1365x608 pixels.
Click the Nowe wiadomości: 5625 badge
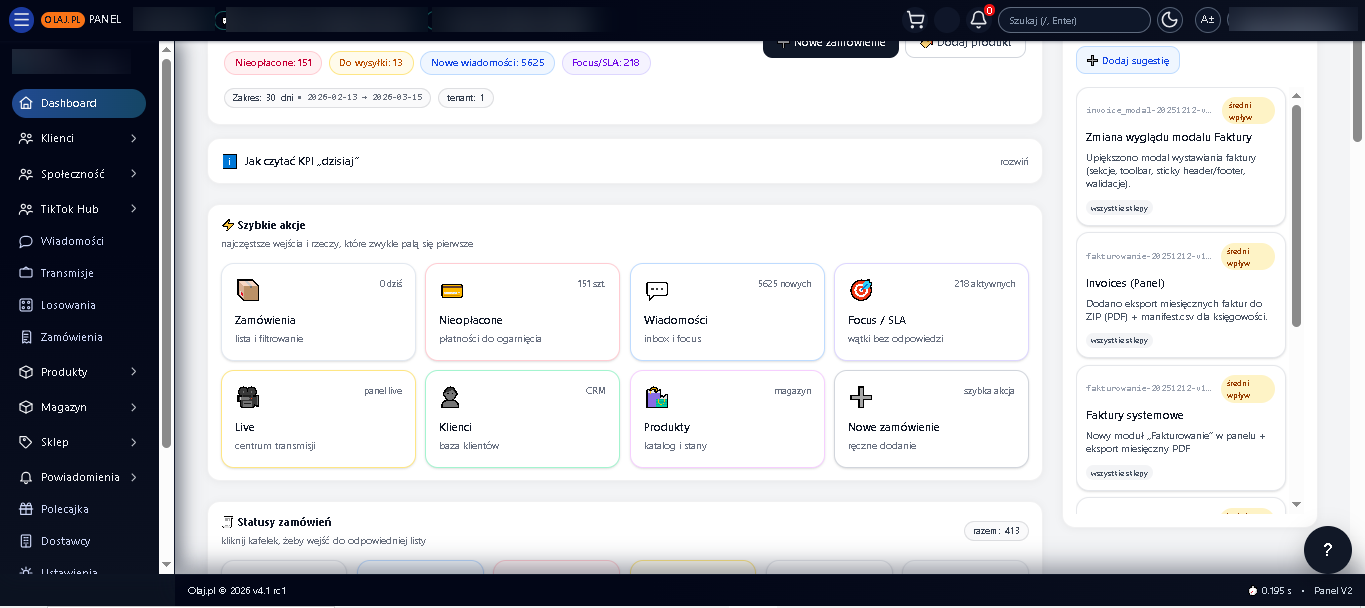click(487, 63)
